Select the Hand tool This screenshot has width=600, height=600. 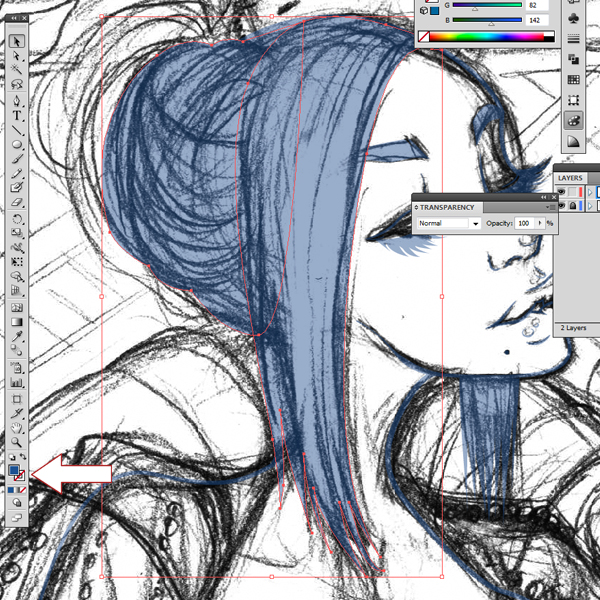[x=16, y=428]
